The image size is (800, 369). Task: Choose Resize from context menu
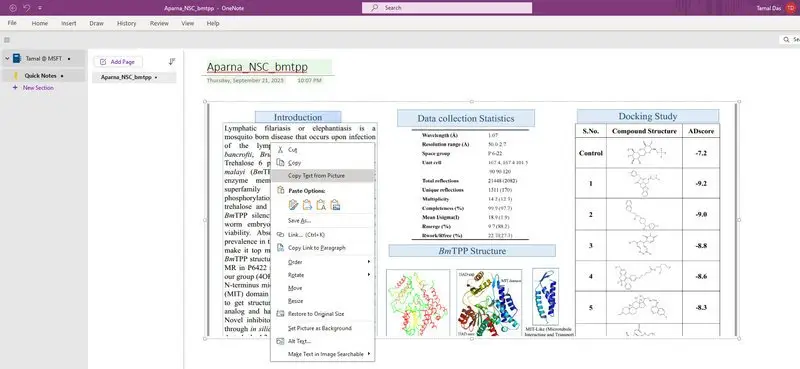(x=322, y=301)
